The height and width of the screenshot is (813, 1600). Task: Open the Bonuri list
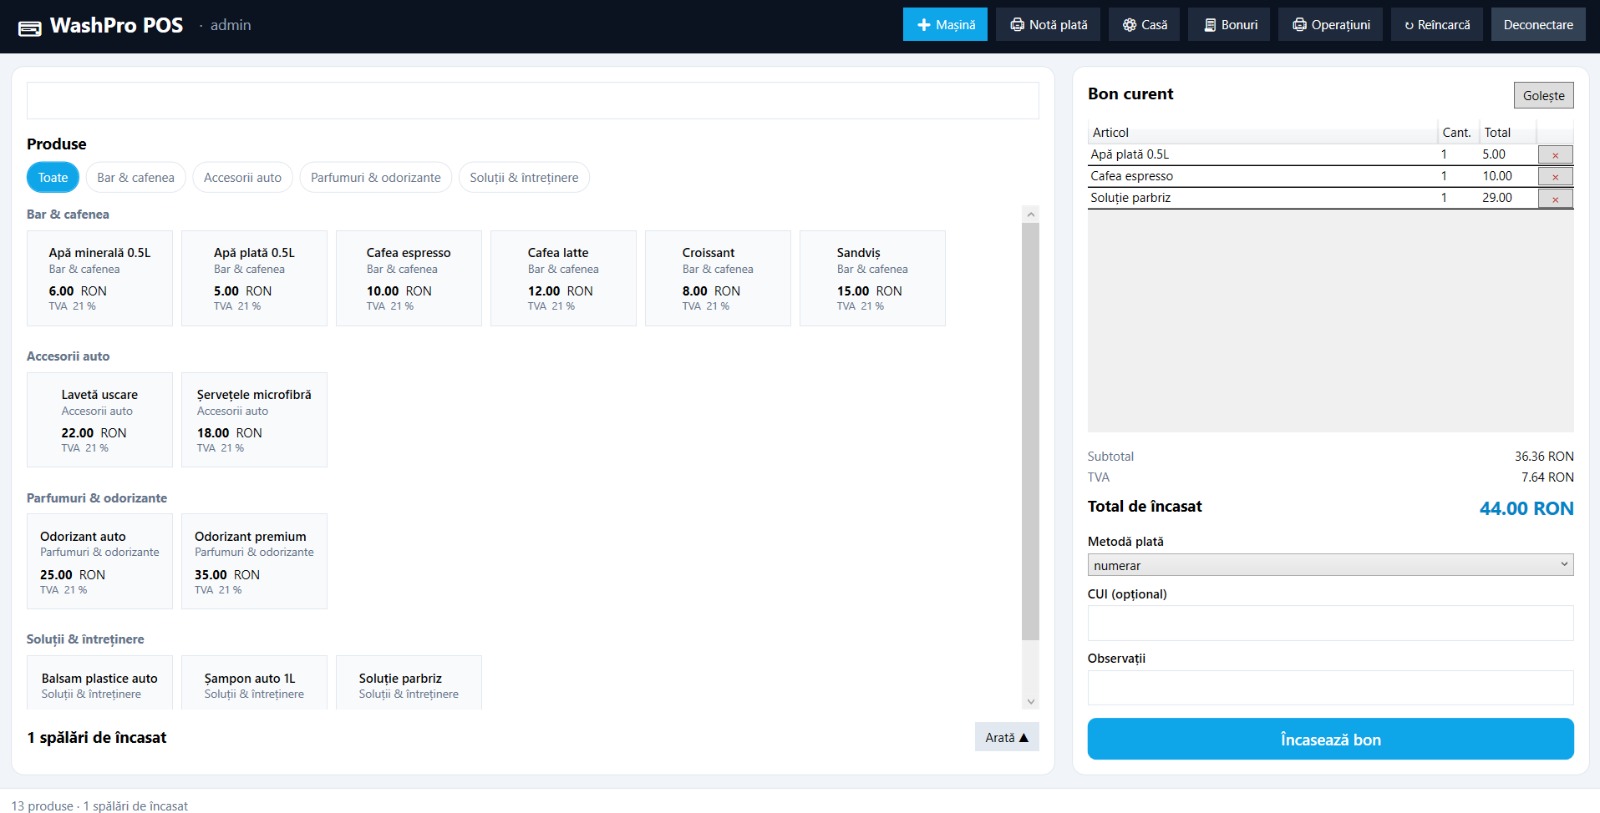1229,25
